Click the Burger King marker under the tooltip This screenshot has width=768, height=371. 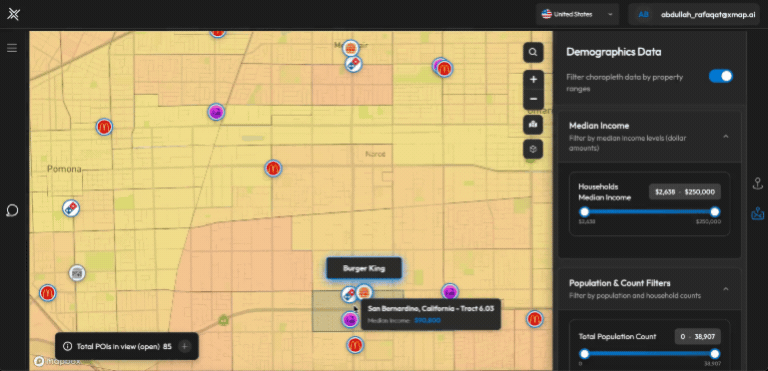(364, 293)
